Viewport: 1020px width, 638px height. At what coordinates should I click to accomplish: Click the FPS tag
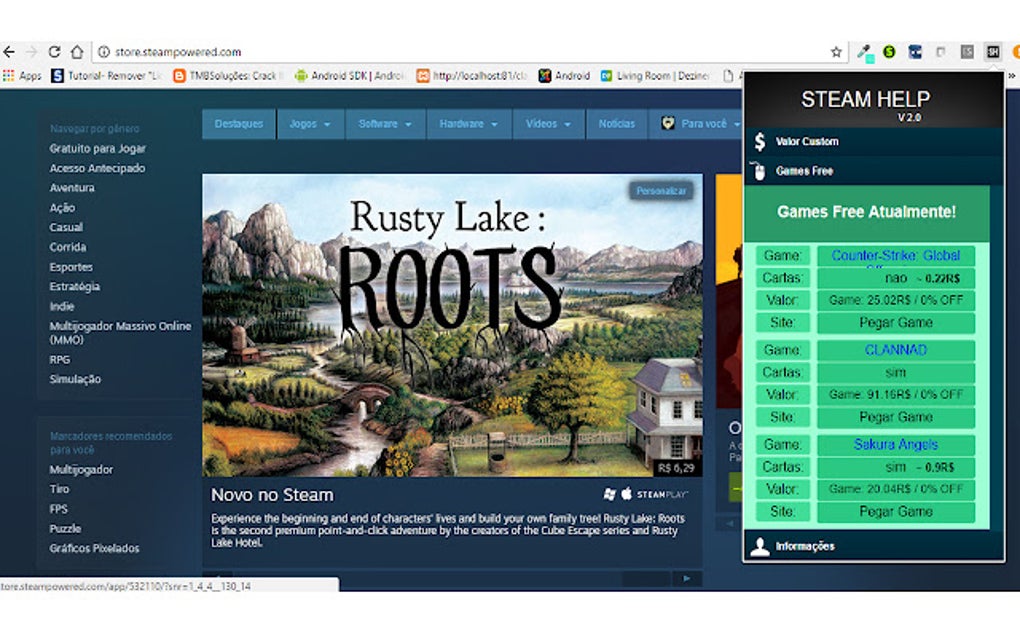coord(59,509)
